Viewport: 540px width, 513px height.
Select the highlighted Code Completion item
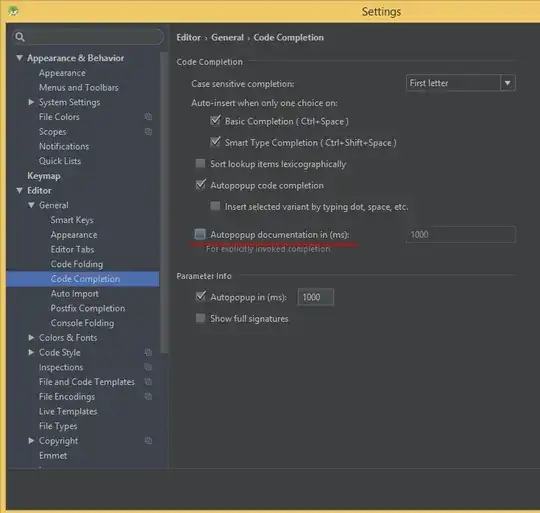point(83,279)
